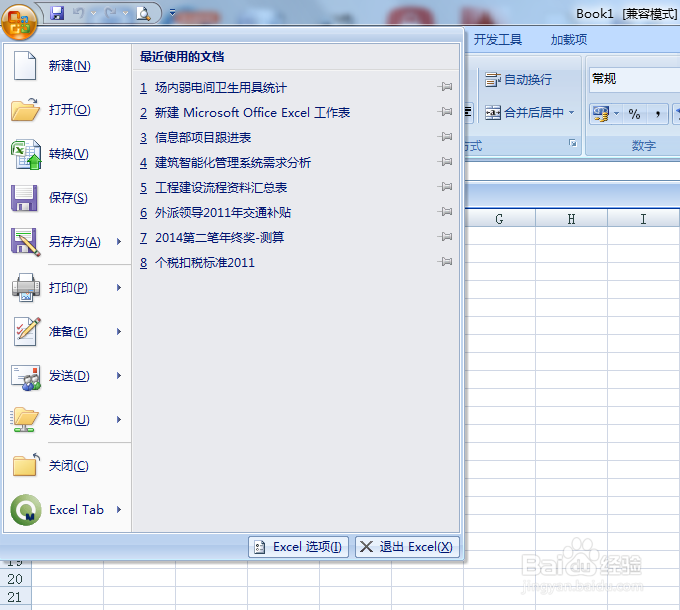Expand the 另存为(A) submenu arrow
The image size is (680, 610).
(x=119, y=241)
